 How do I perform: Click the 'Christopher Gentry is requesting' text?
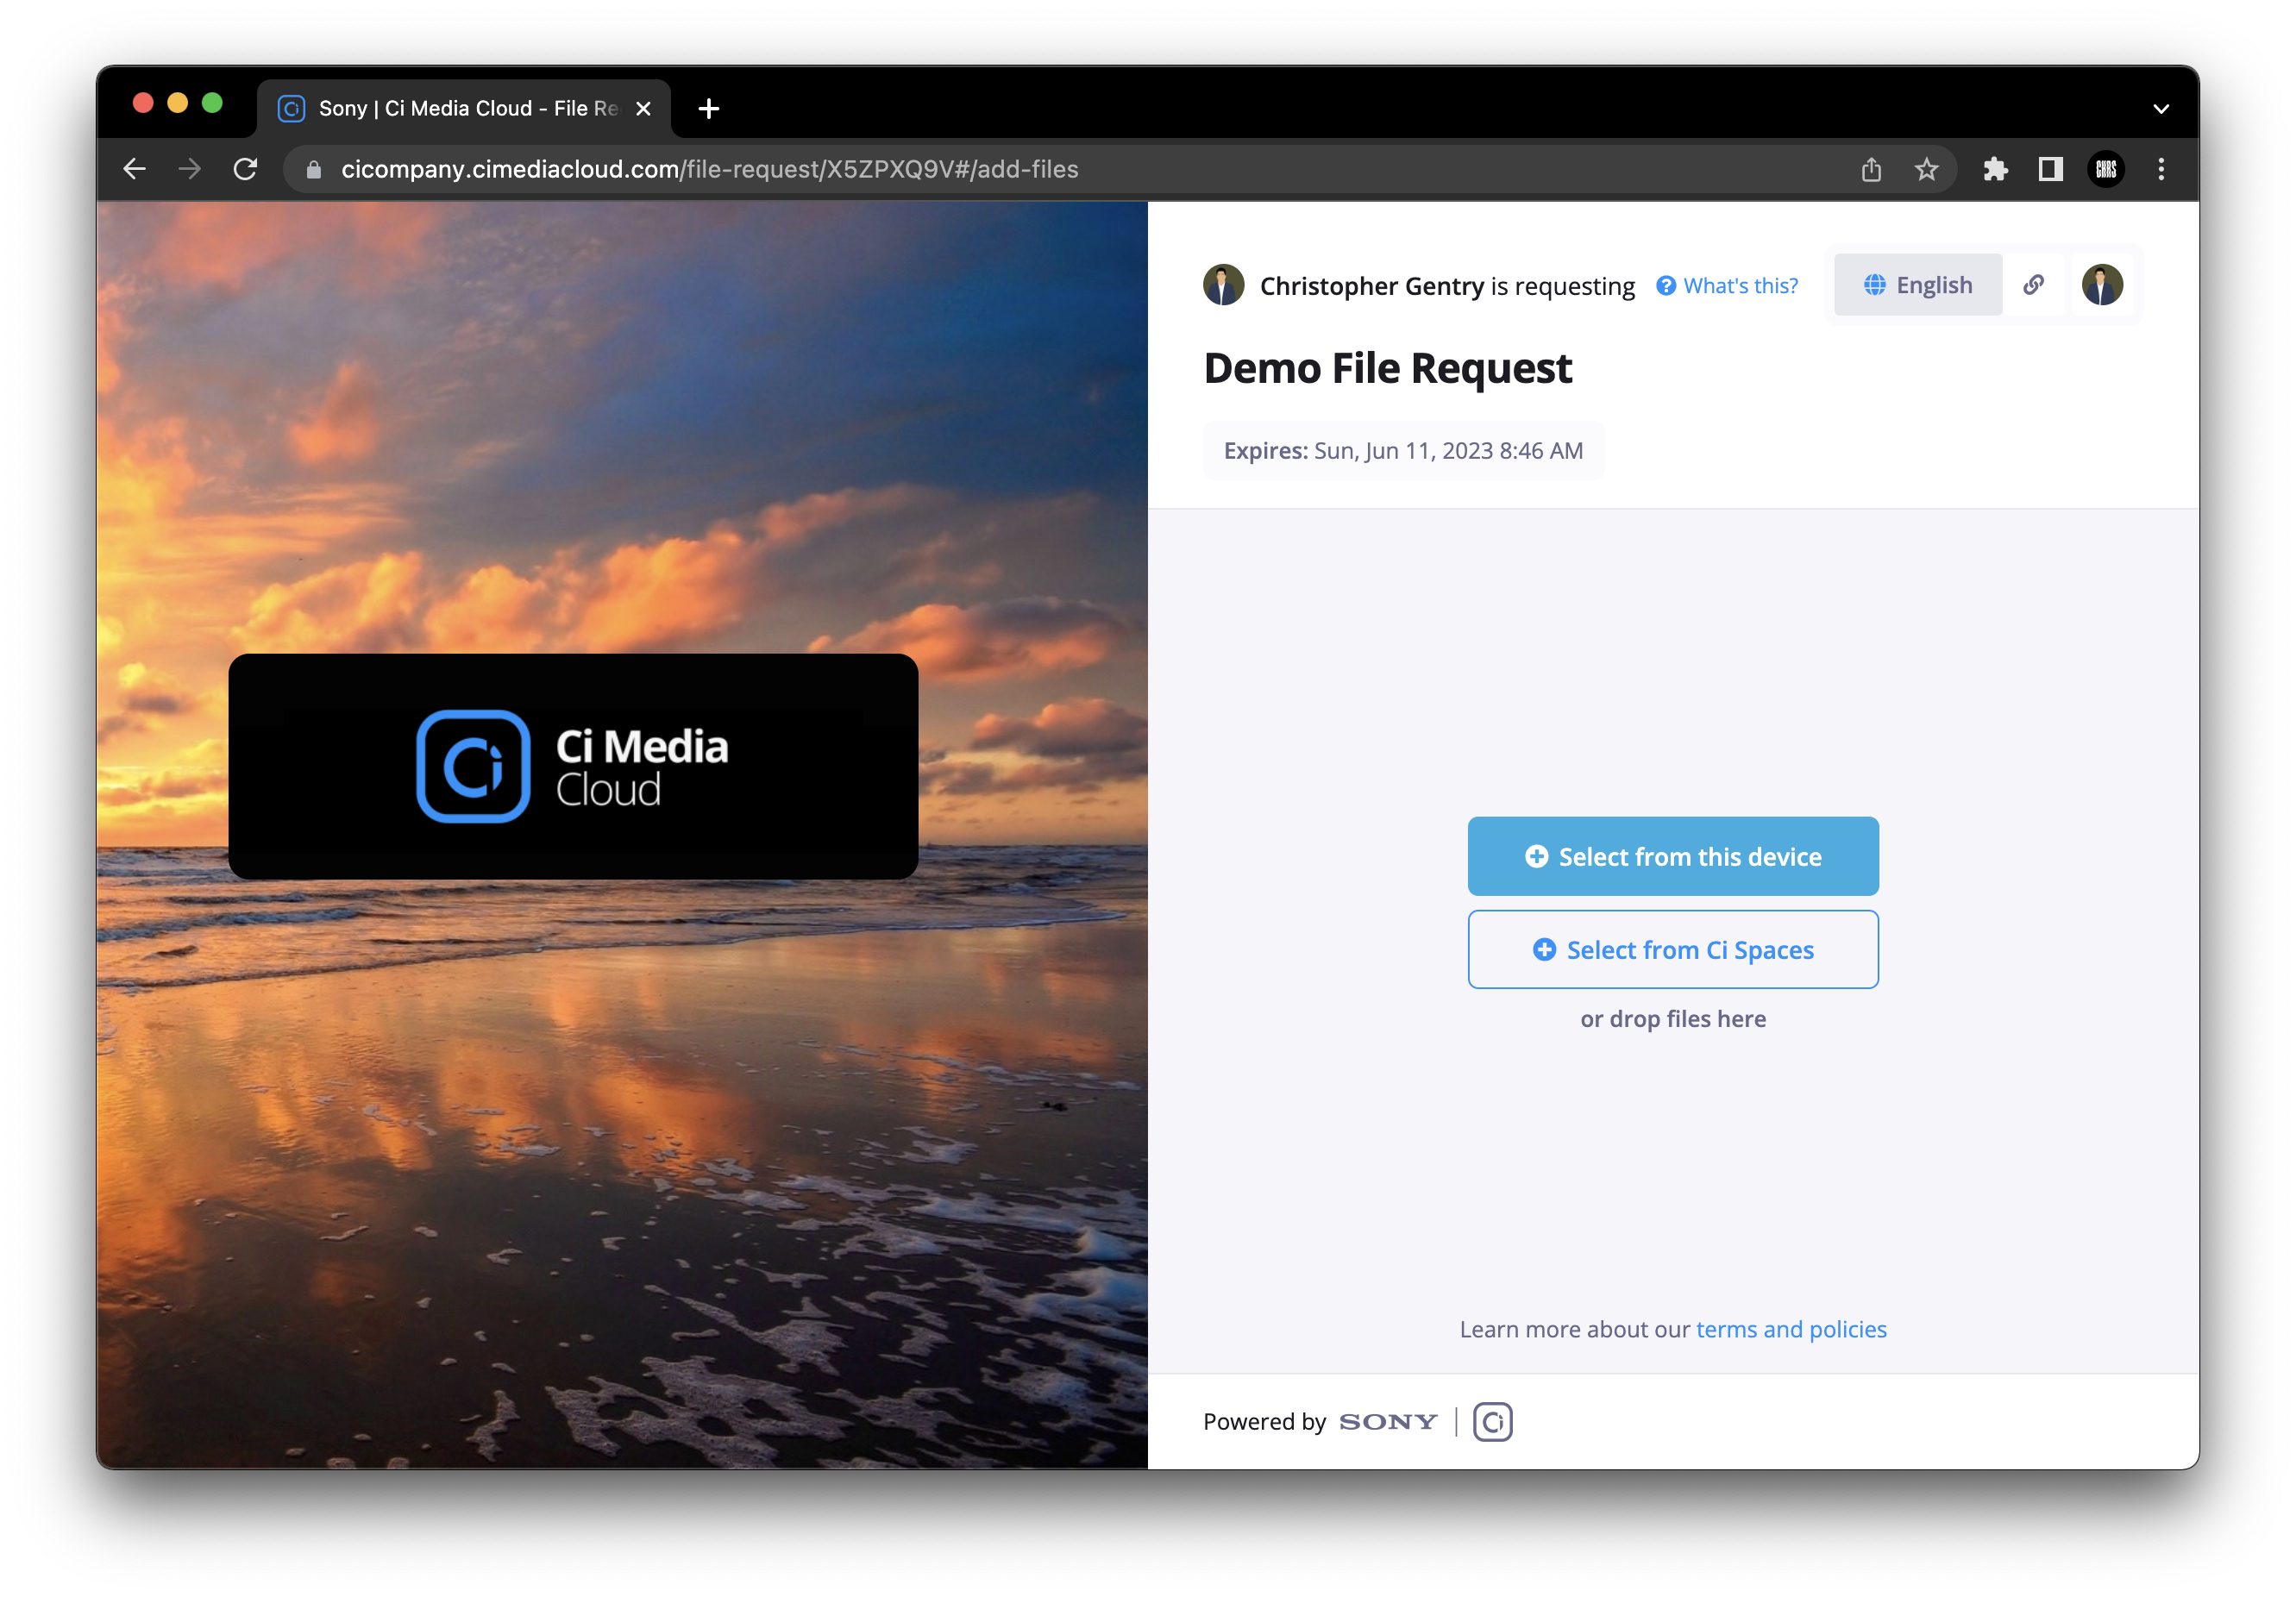point(1447,286)
